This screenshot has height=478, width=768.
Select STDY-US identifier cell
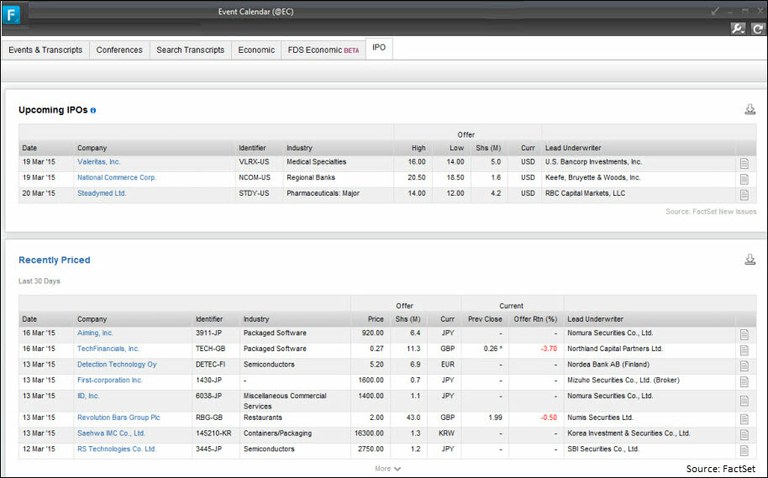(254, 193)
